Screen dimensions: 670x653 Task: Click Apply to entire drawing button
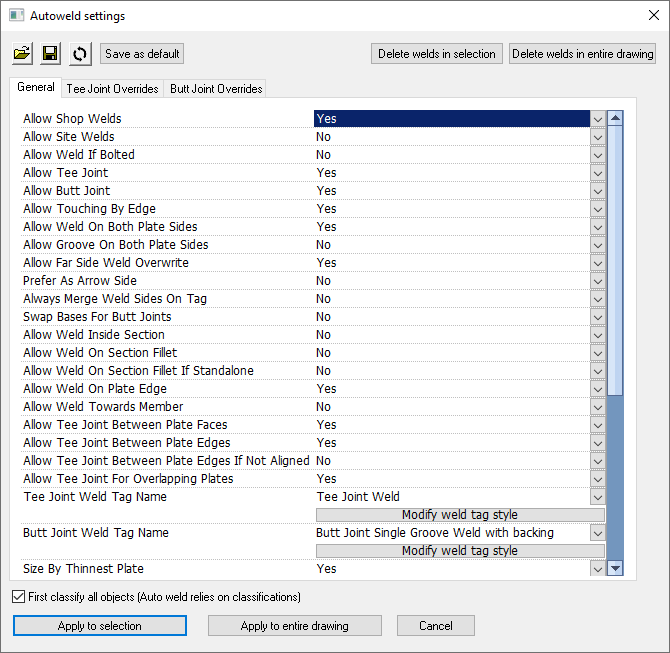tap(295, 626)
